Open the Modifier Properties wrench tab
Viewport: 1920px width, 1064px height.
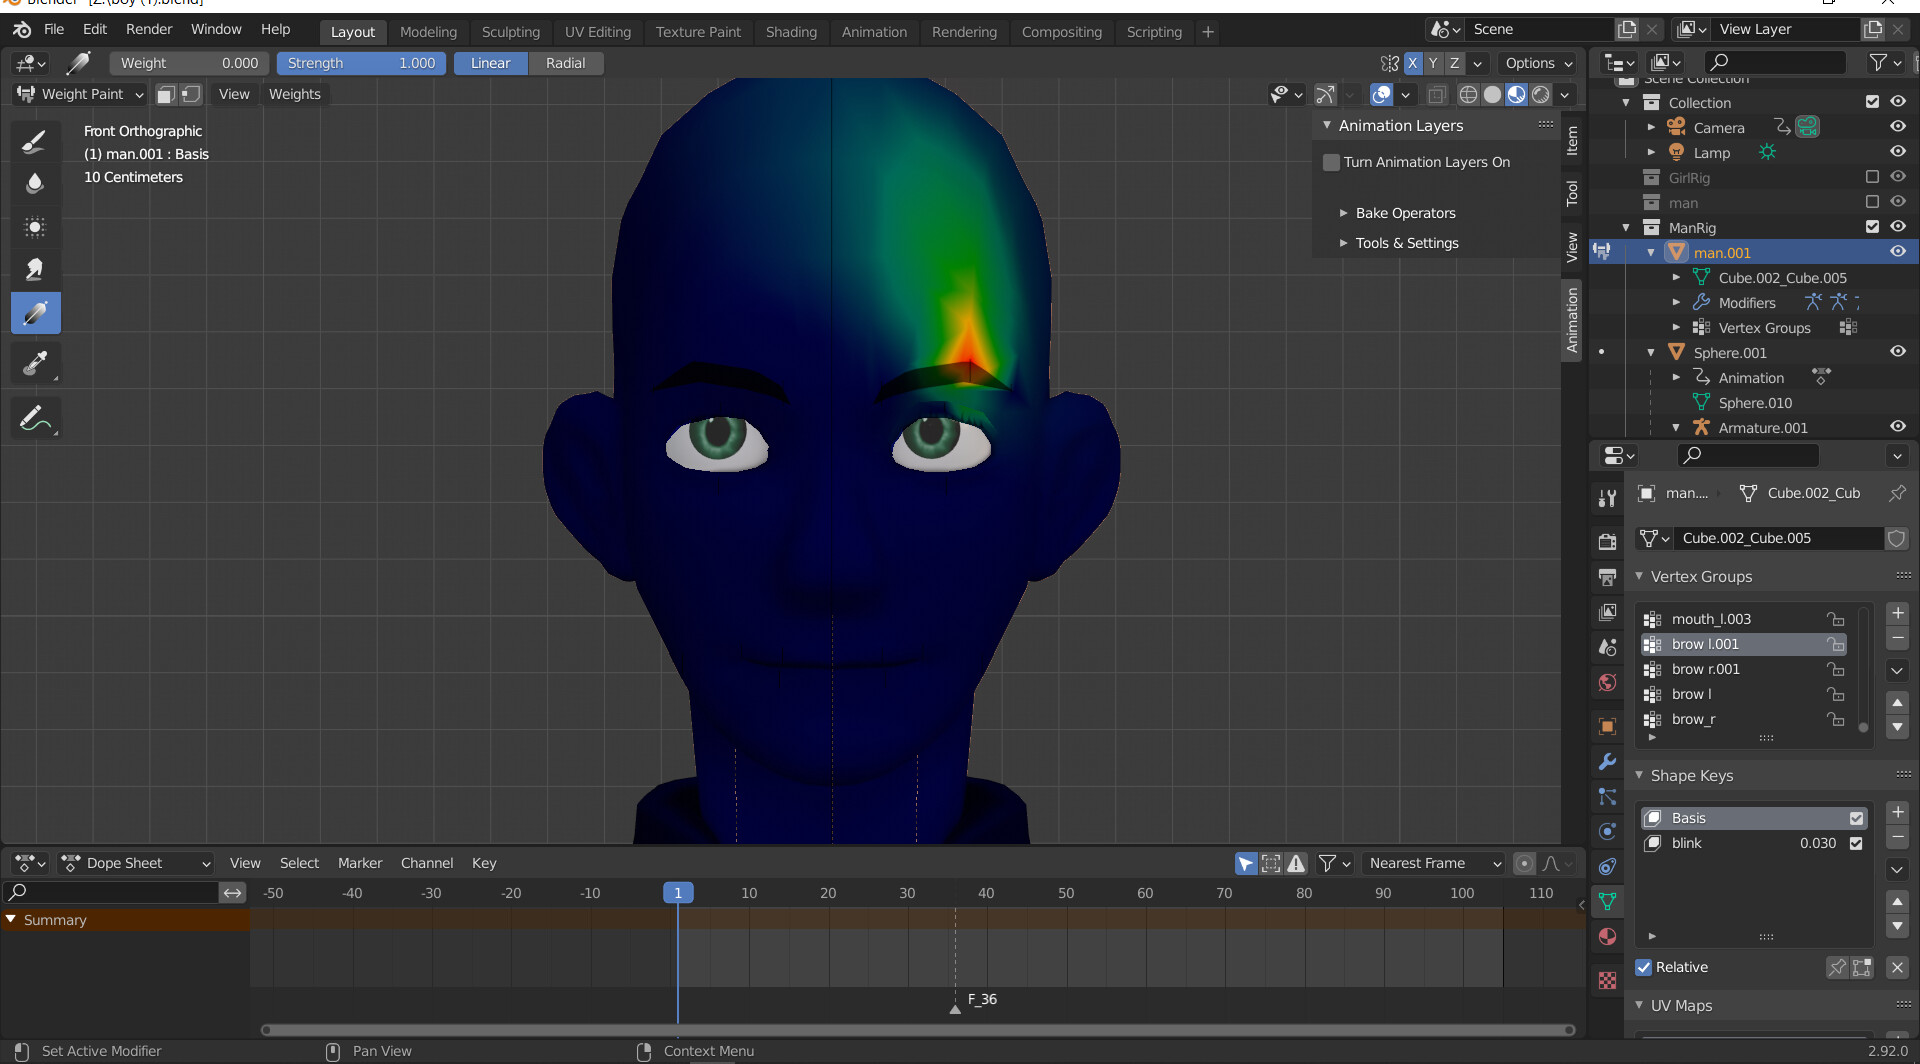pyautogui.click(x=1607, y=761)
